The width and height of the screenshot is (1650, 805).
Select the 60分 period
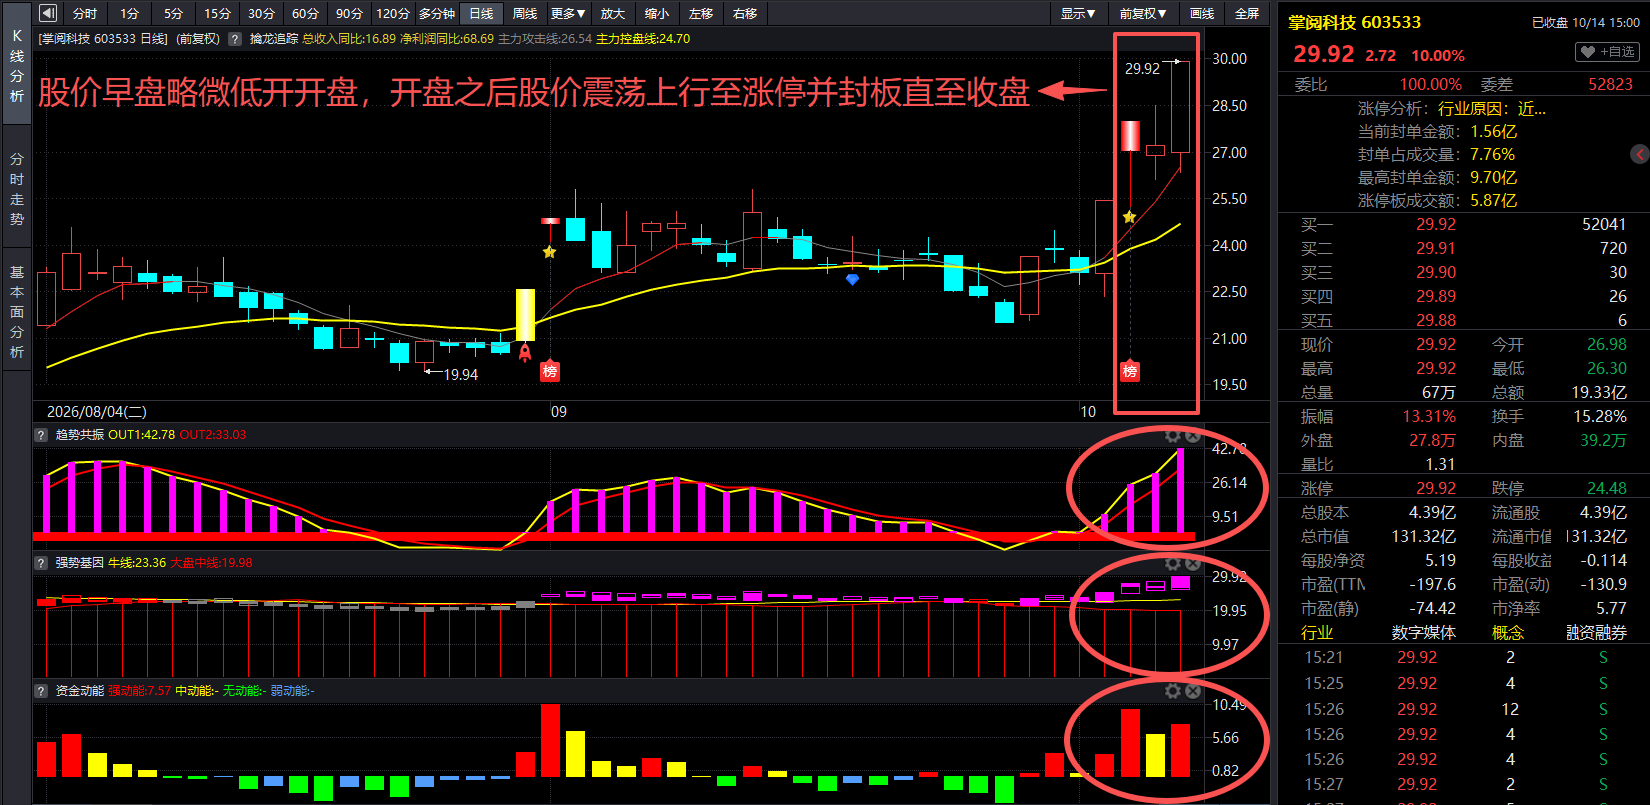[x=305, y=13]
